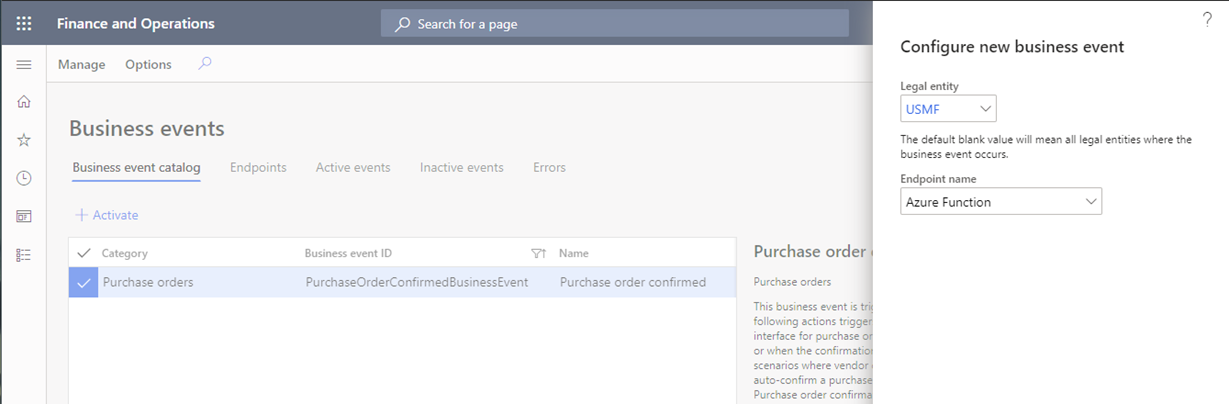1229x404 pixels.
Task: Open Workspaces icon in sidebar
Action: click(x=24, y=216)
